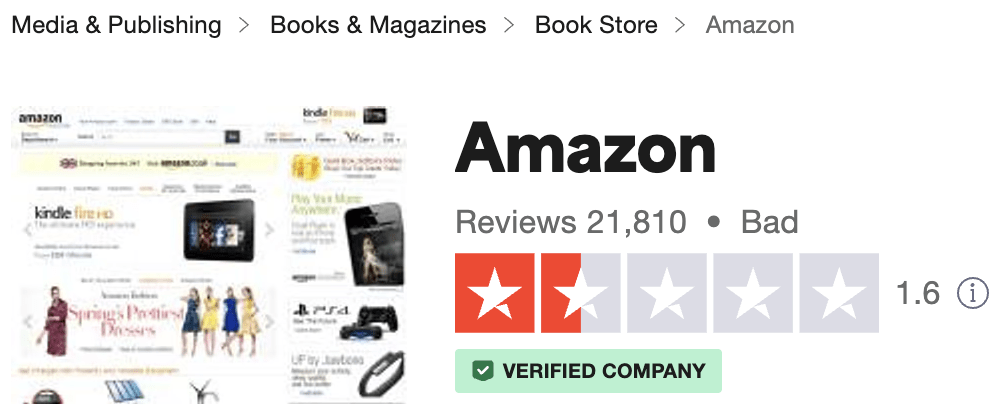Click the 1.6 score number

pyautogui.click(x=917, y=293)
